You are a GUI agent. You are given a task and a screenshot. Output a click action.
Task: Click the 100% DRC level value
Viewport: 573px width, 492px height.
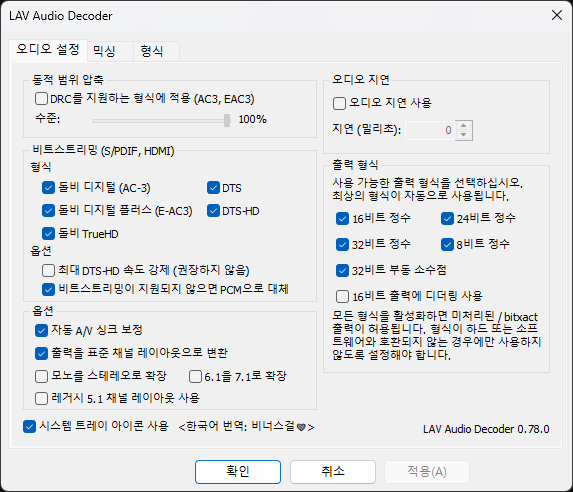tap(253, 120)
